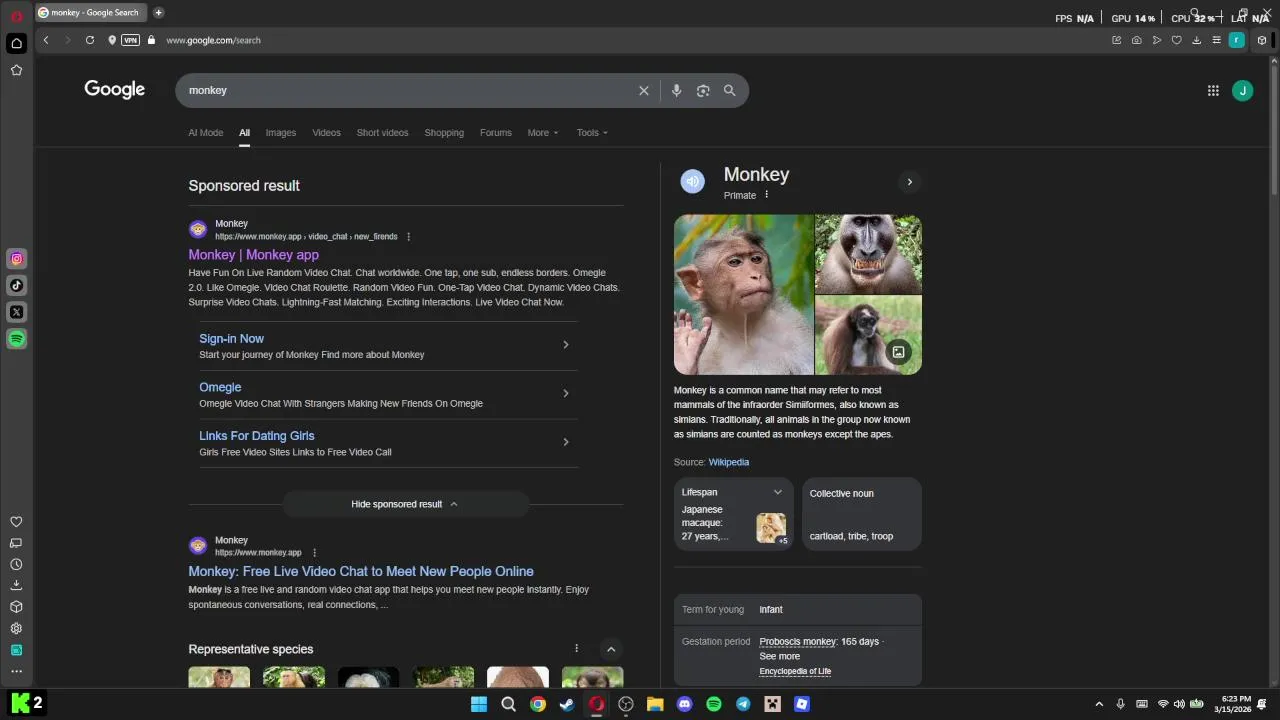The width and height of the screenshot is (1280, 720).
Task: Click Encyclopedia of Life source
Action: (795, 671)
